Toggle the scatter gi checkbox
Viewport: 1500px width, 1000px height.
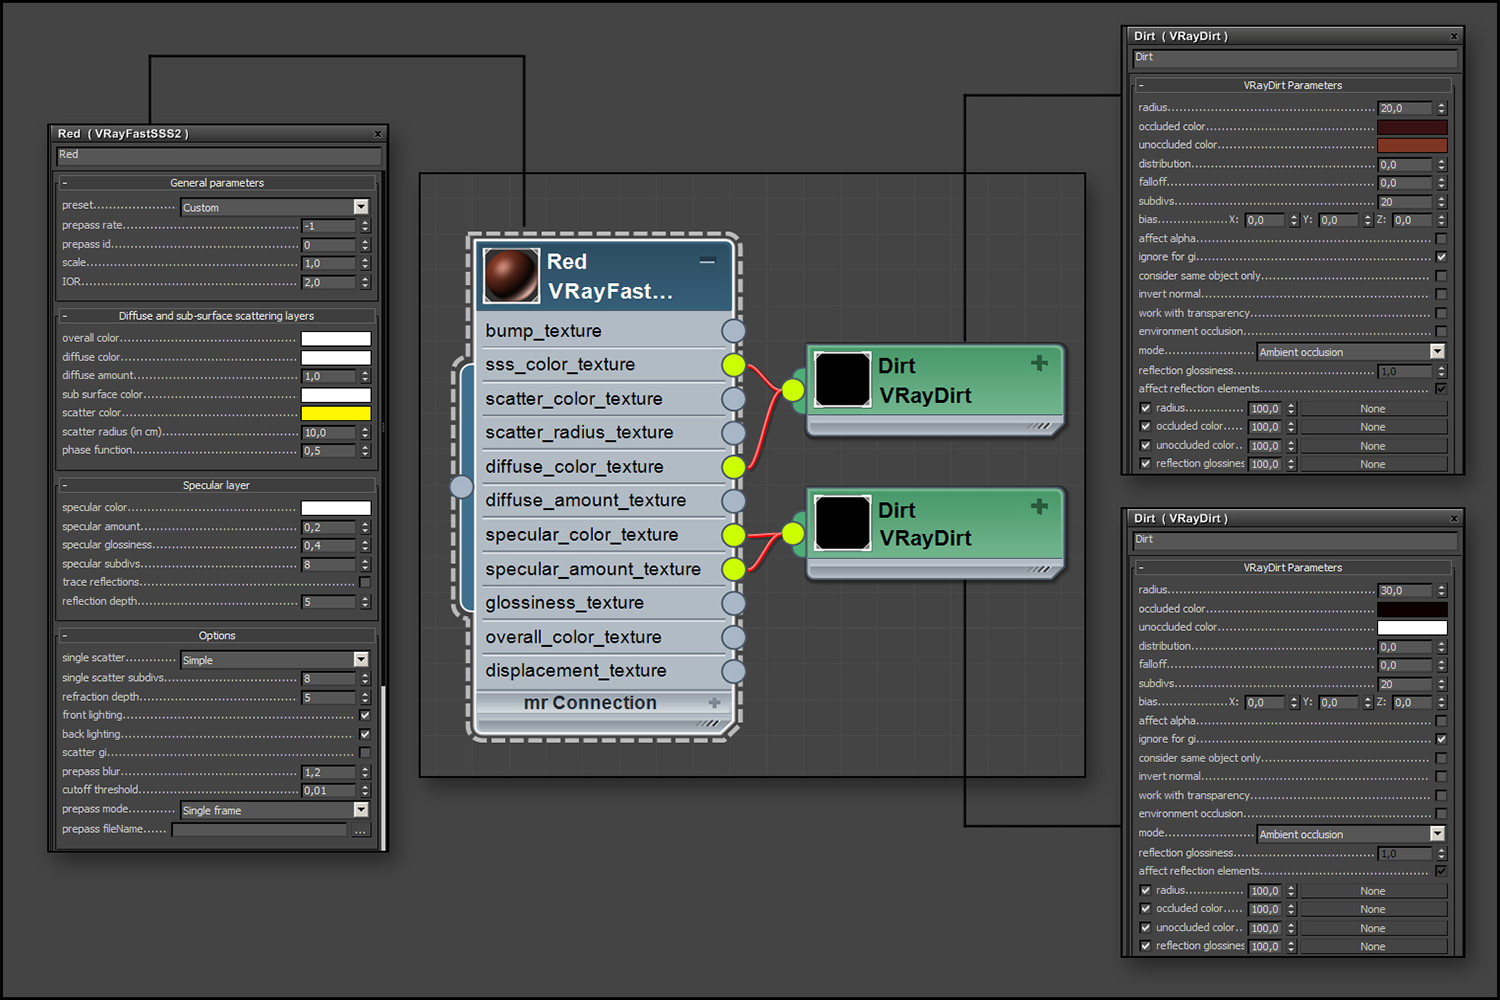365,752
